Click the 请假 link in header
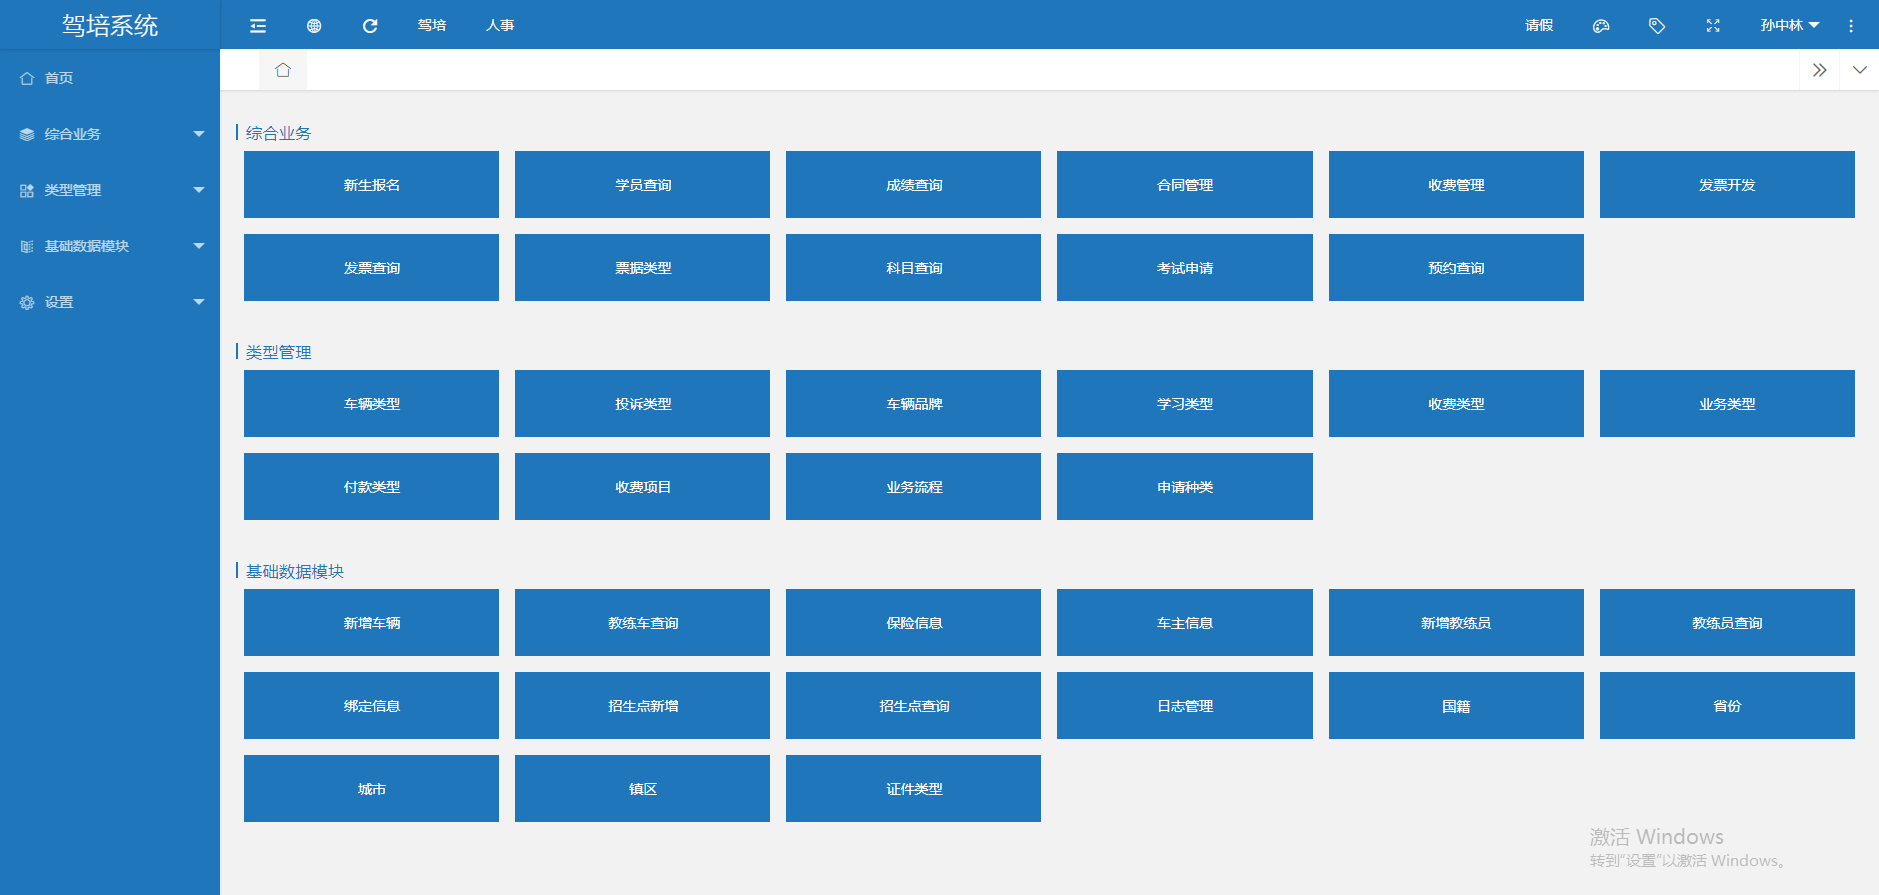This screenshot has width=1879, height=895. pyautogui.click(x=1539, y=26)
